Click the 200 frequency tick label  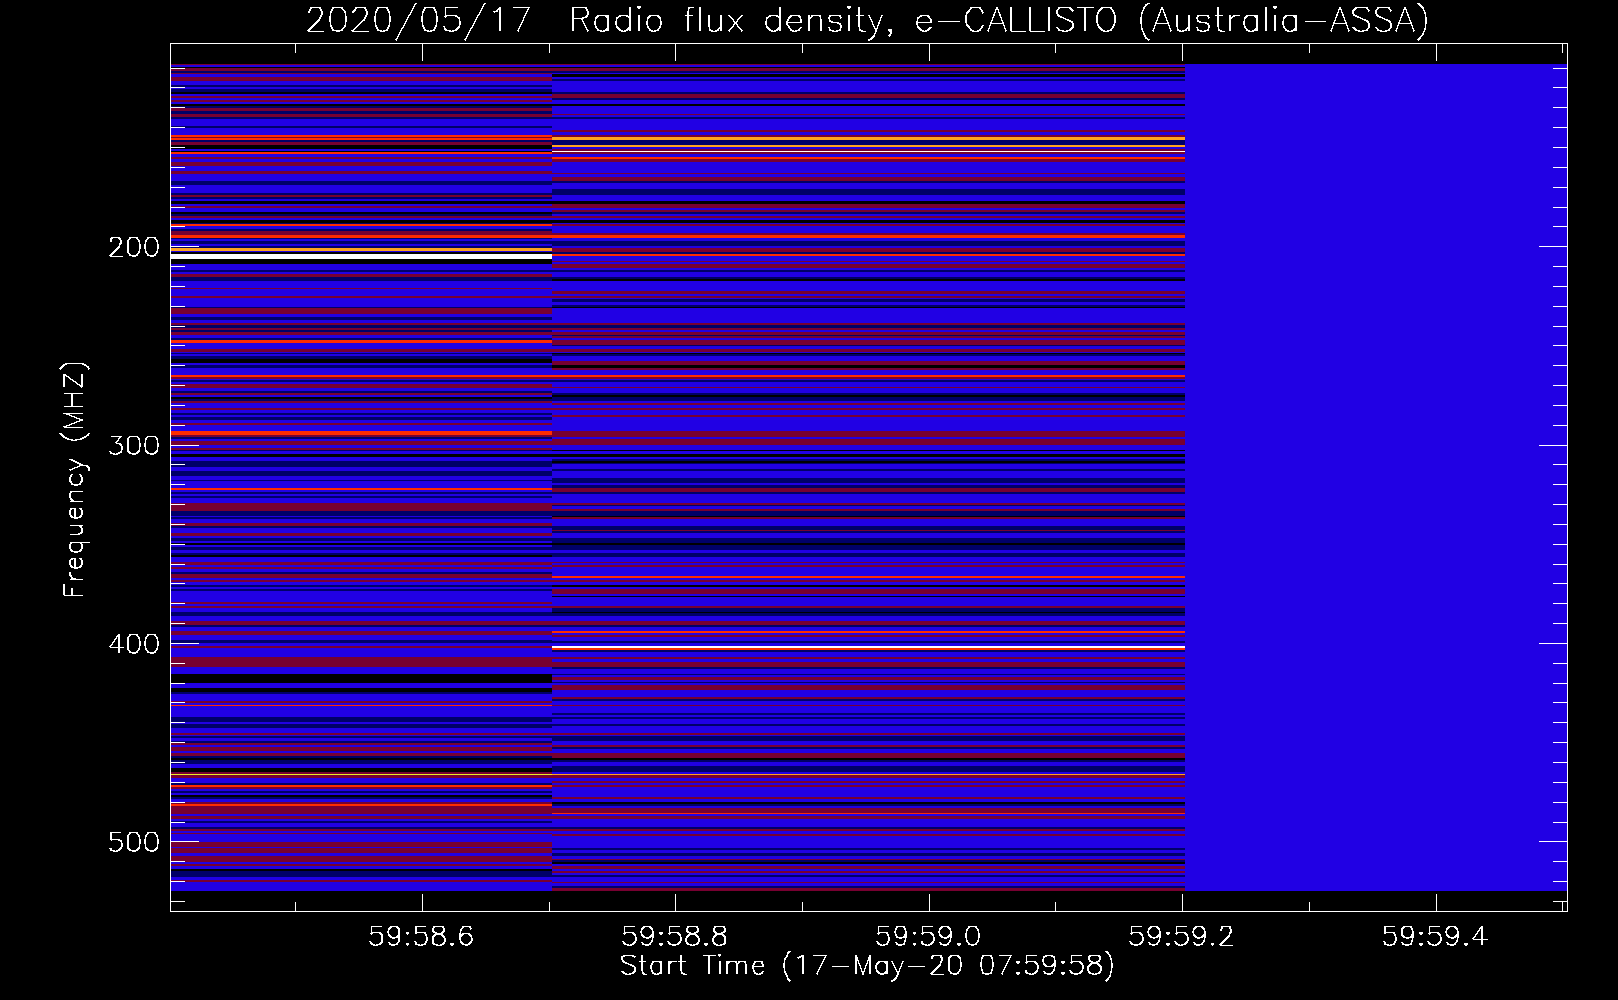(134, 247)
